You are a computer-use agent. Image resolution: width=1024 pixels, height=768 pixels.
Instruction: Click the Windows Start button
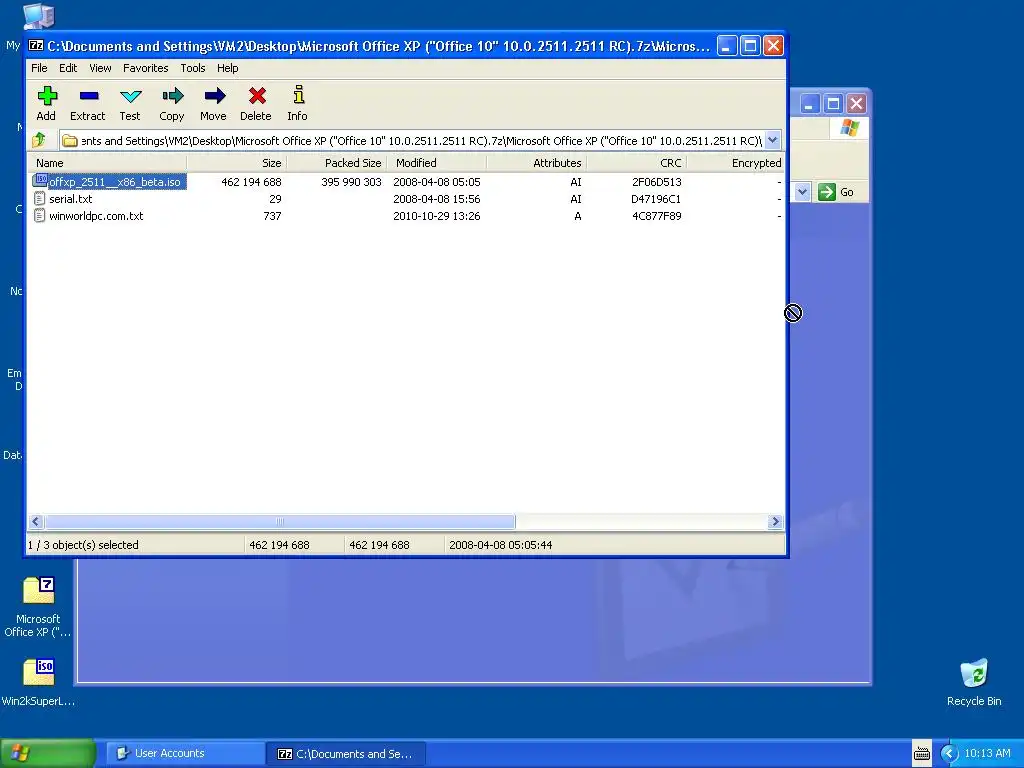pyautogui.click(x=48, y=753)
